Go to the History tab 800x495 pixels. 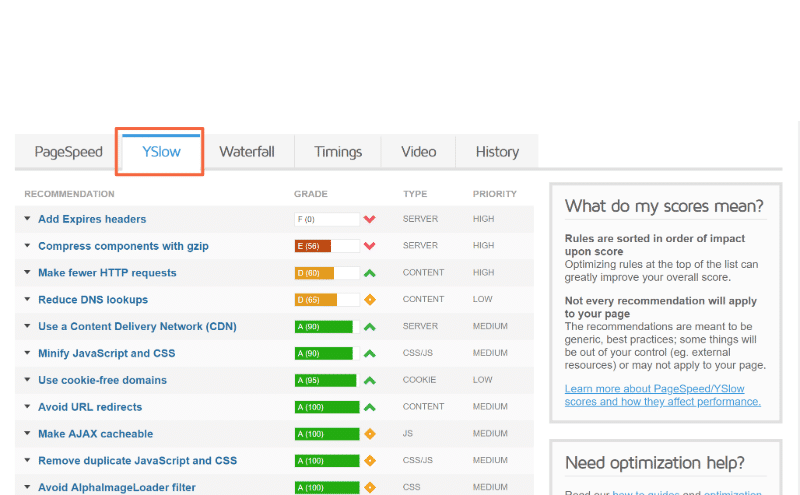tap(497, 152)
